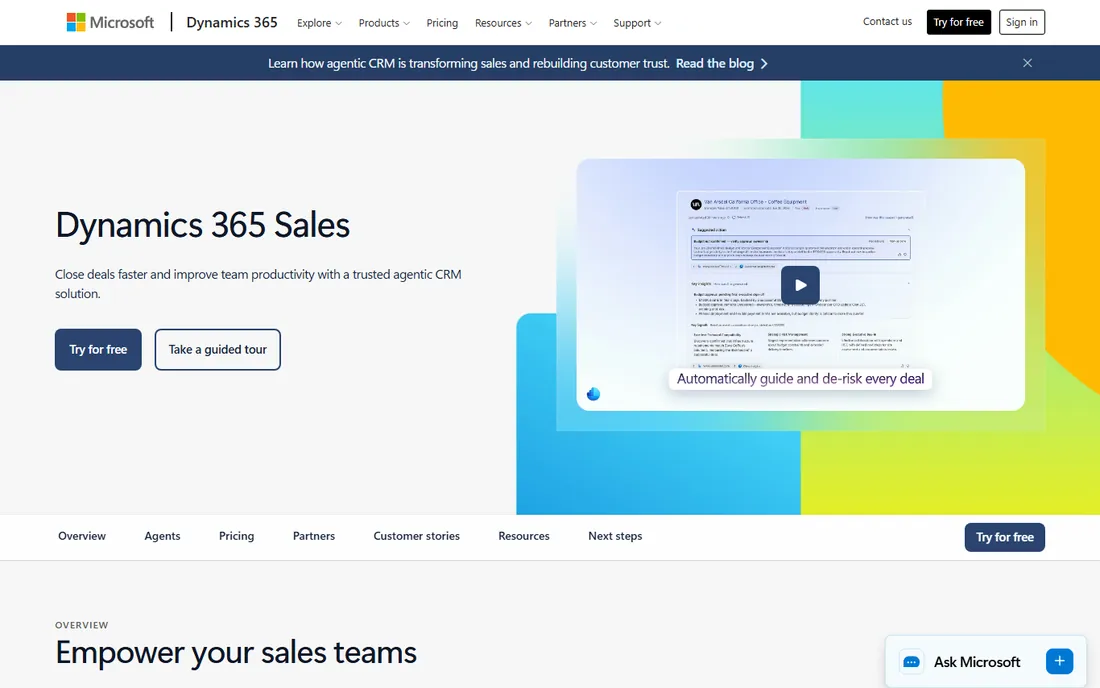Click the chevron arrow after Read the blog

click(764, 63)
